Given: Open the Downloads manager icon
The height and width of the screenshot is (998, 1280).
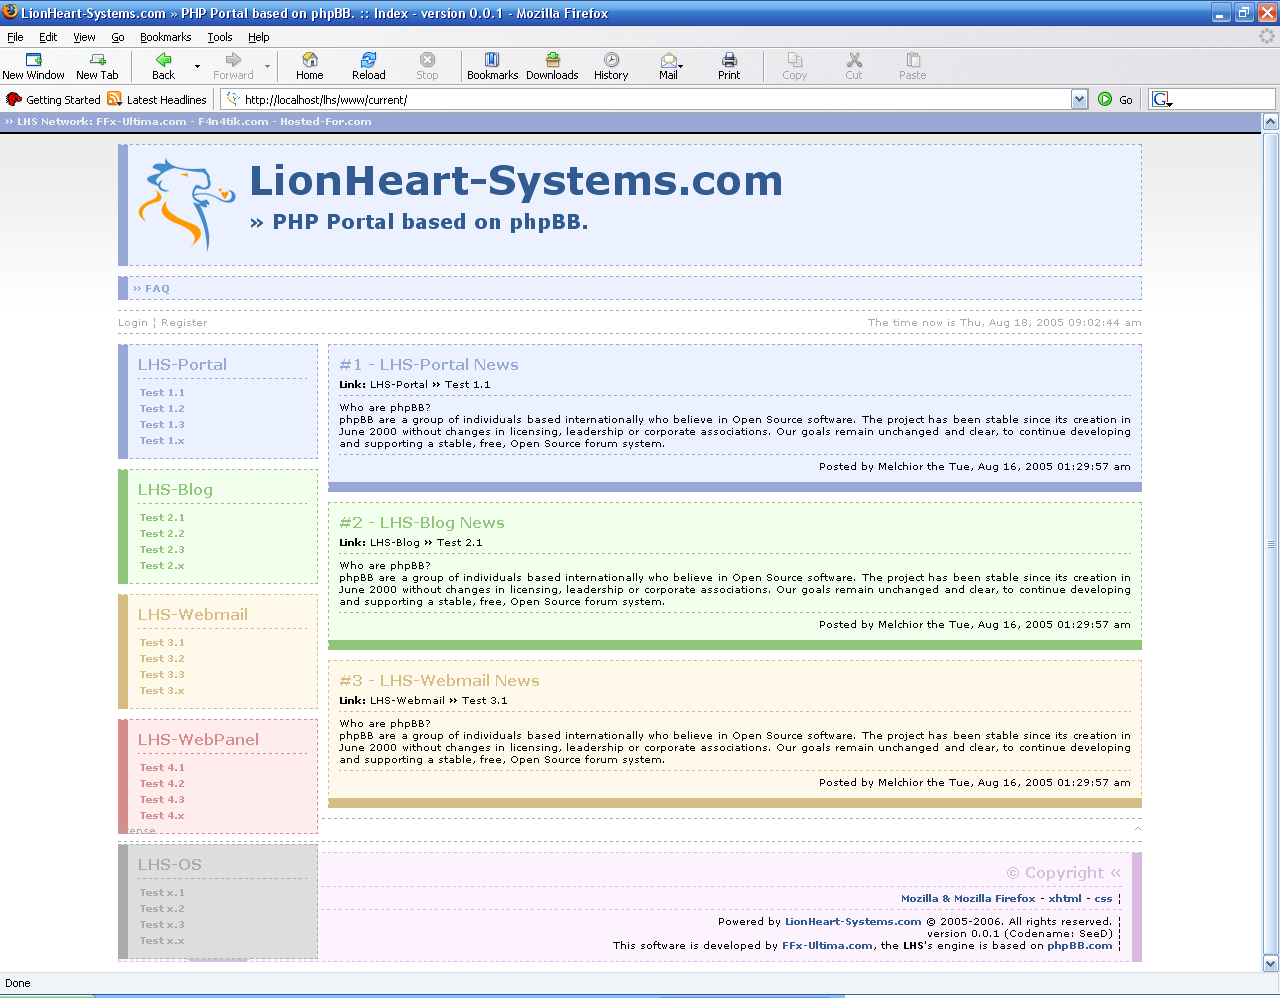Looking at the screenshot, I should click(552, 67).
